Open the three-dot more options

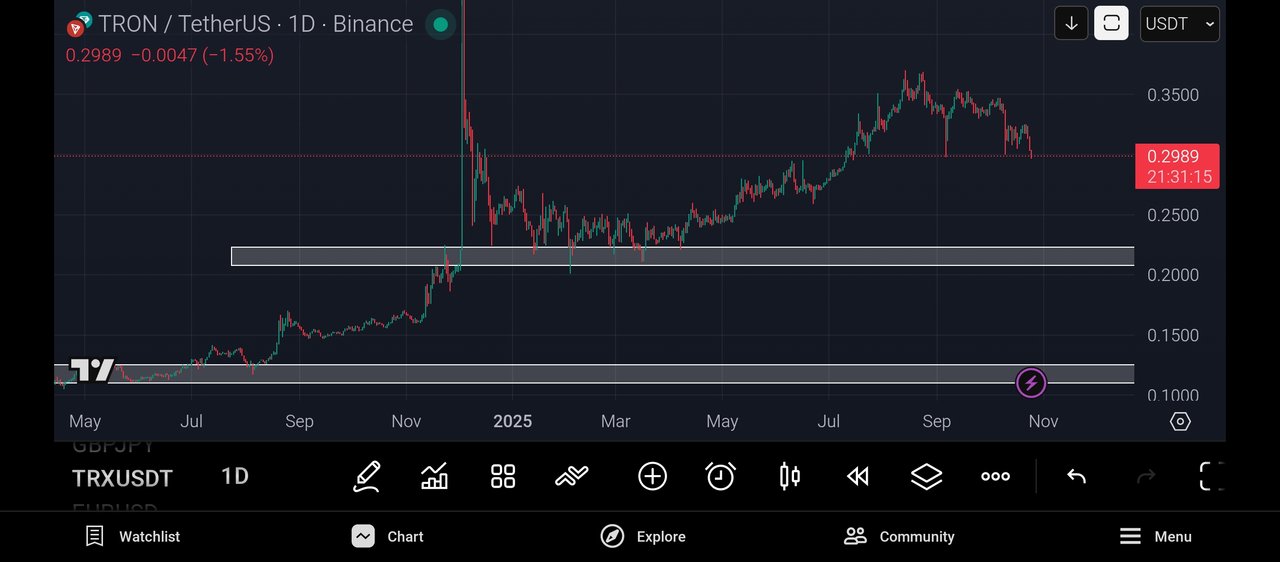pos(995,477)
